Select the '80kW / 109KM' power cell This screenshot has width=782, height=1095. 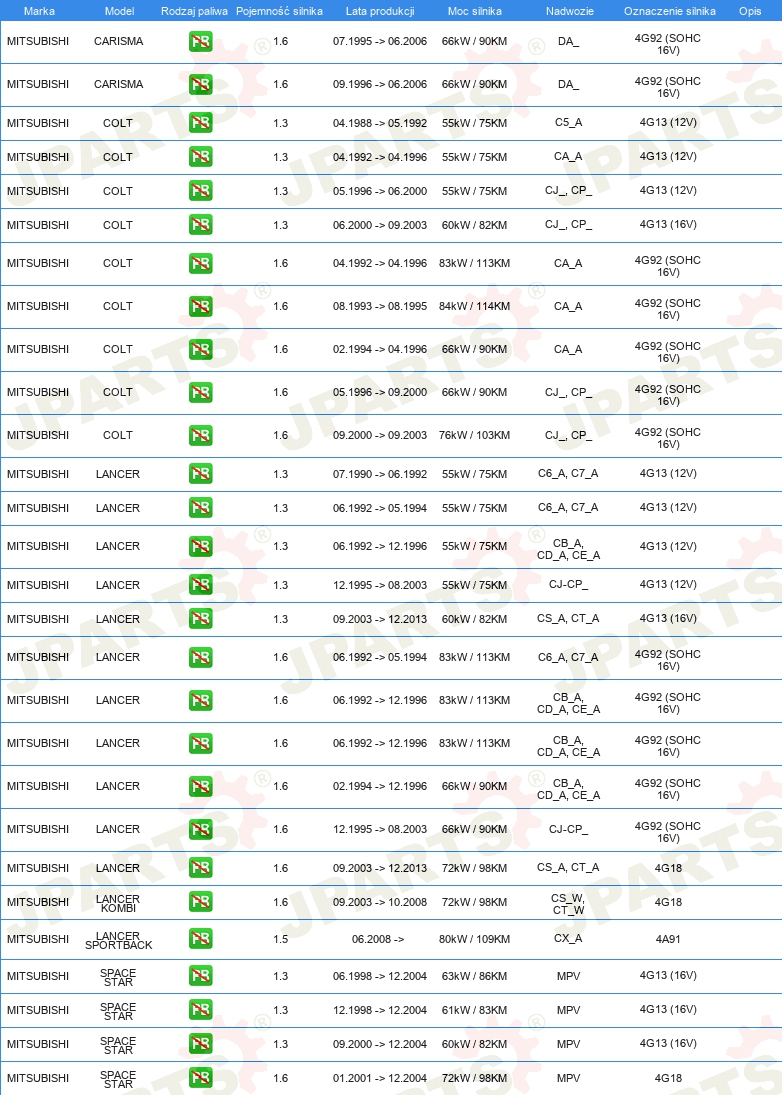(x=475, y=939)
